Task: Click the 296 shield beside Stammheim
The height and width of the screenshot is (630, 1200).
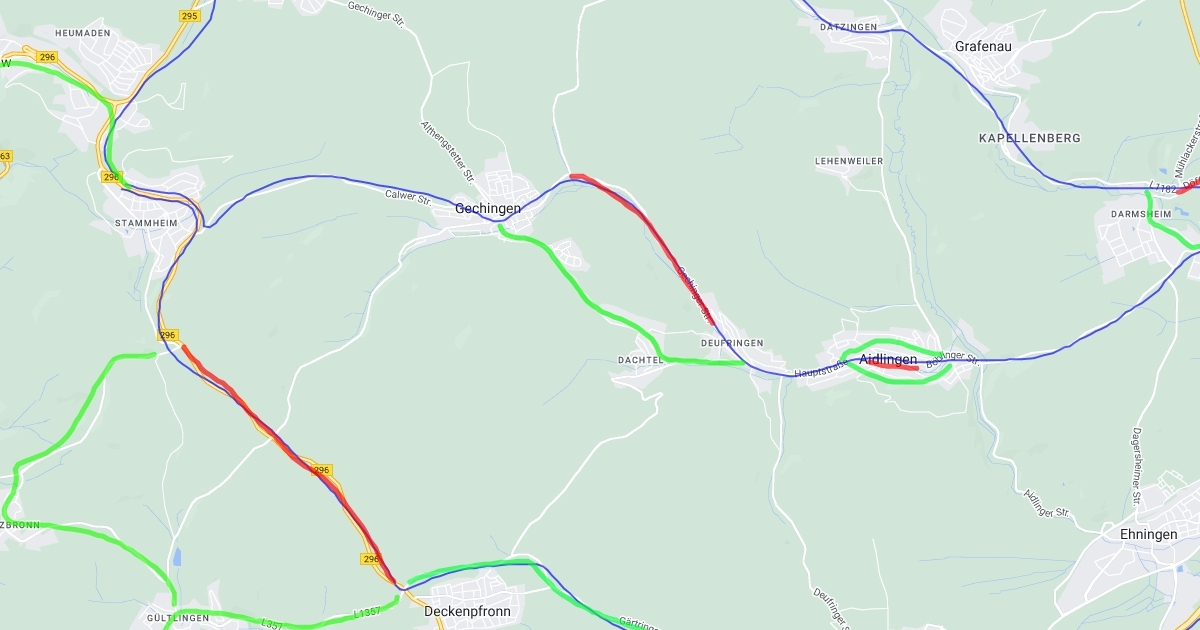Action: coord(111,177)
